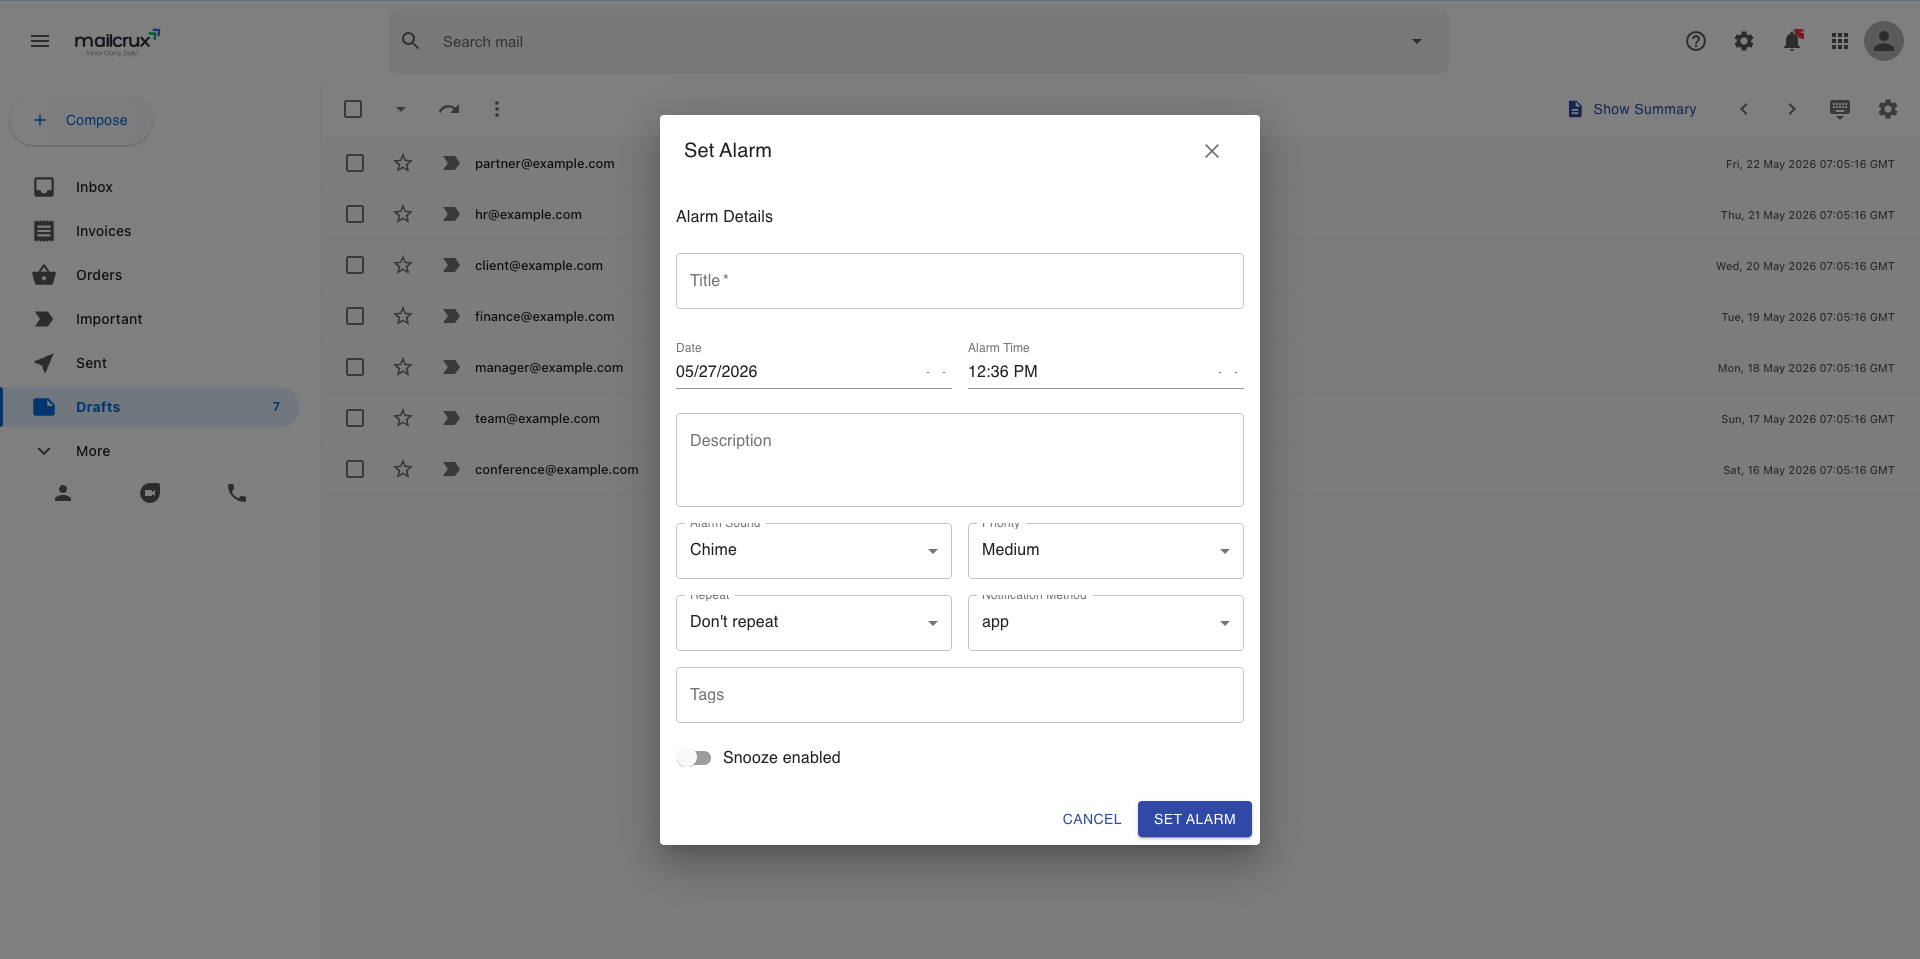Open the select-all dropdown arrow
This screenshot has height=959, width=1920.
(x=401, y=109)
